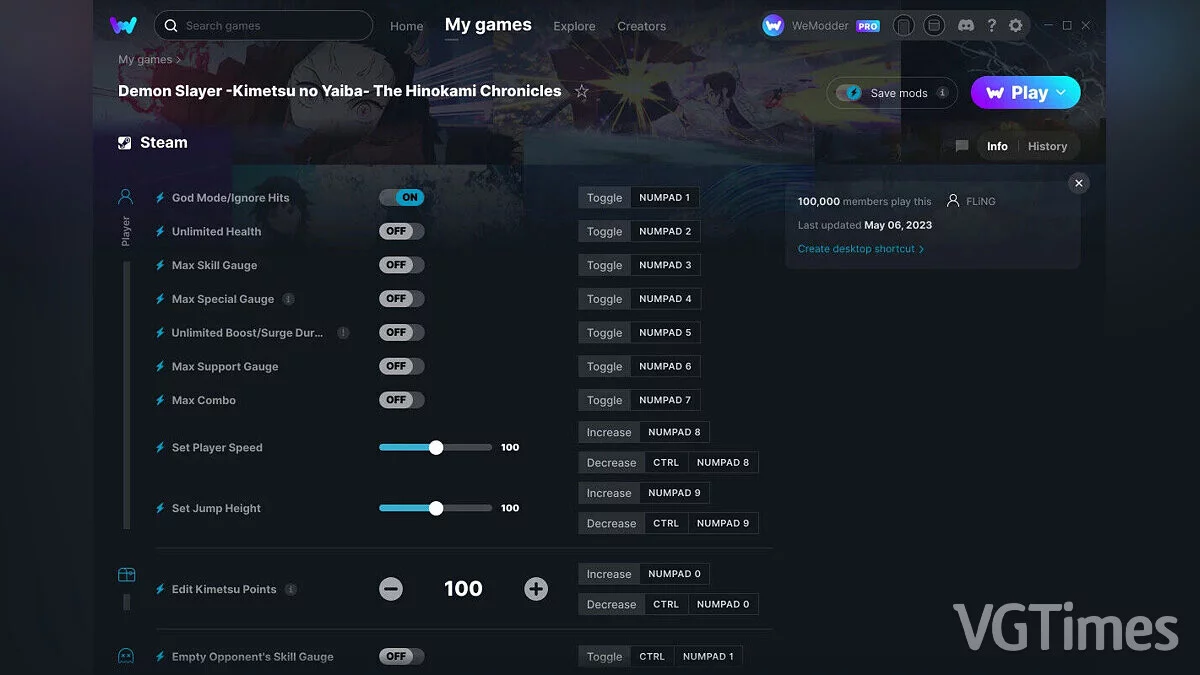The width and height of the screenshot is (1200, 675).
Task: Click the Kimetsu Points value 100
Action: [463, 589]
